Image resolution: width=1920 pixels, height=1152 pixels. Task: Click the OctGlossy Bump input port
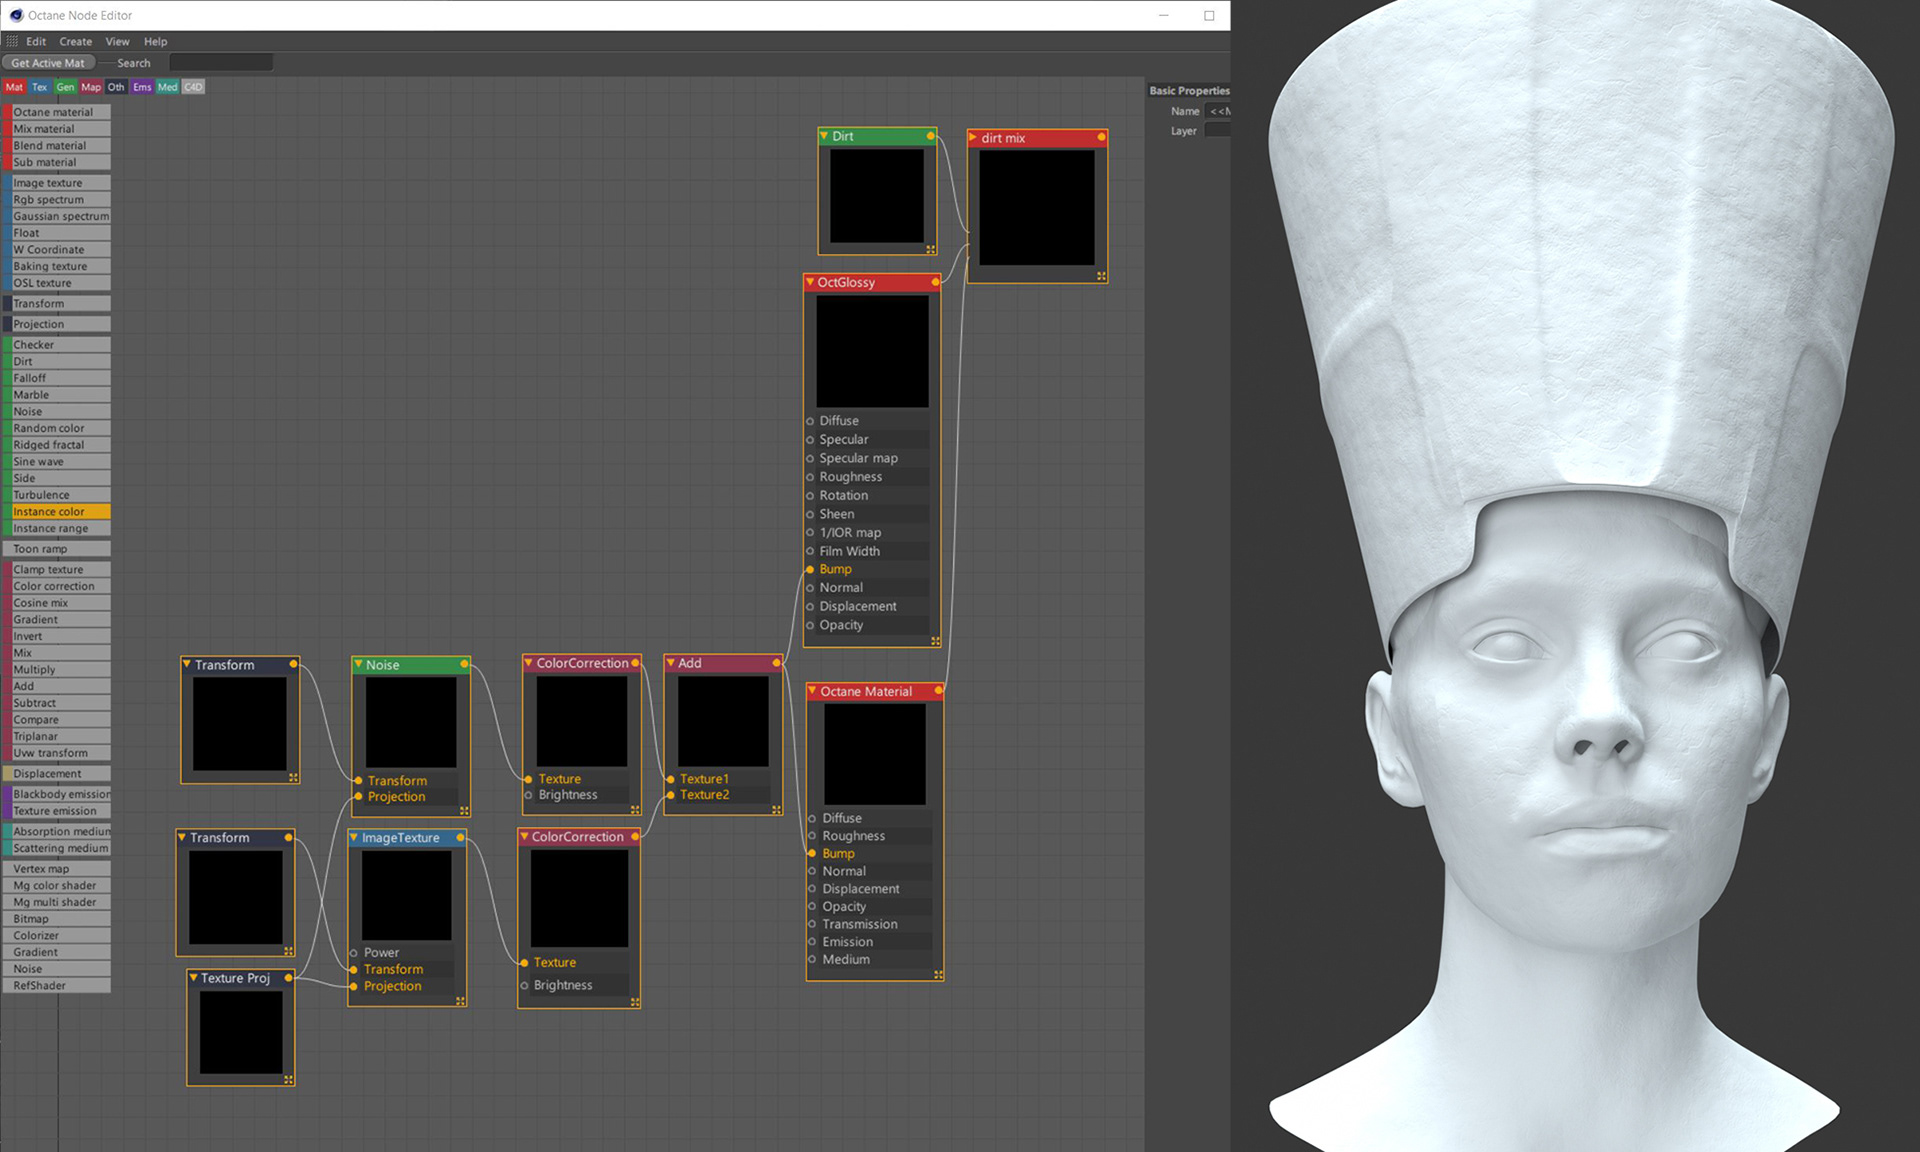[x=810, y=569]
